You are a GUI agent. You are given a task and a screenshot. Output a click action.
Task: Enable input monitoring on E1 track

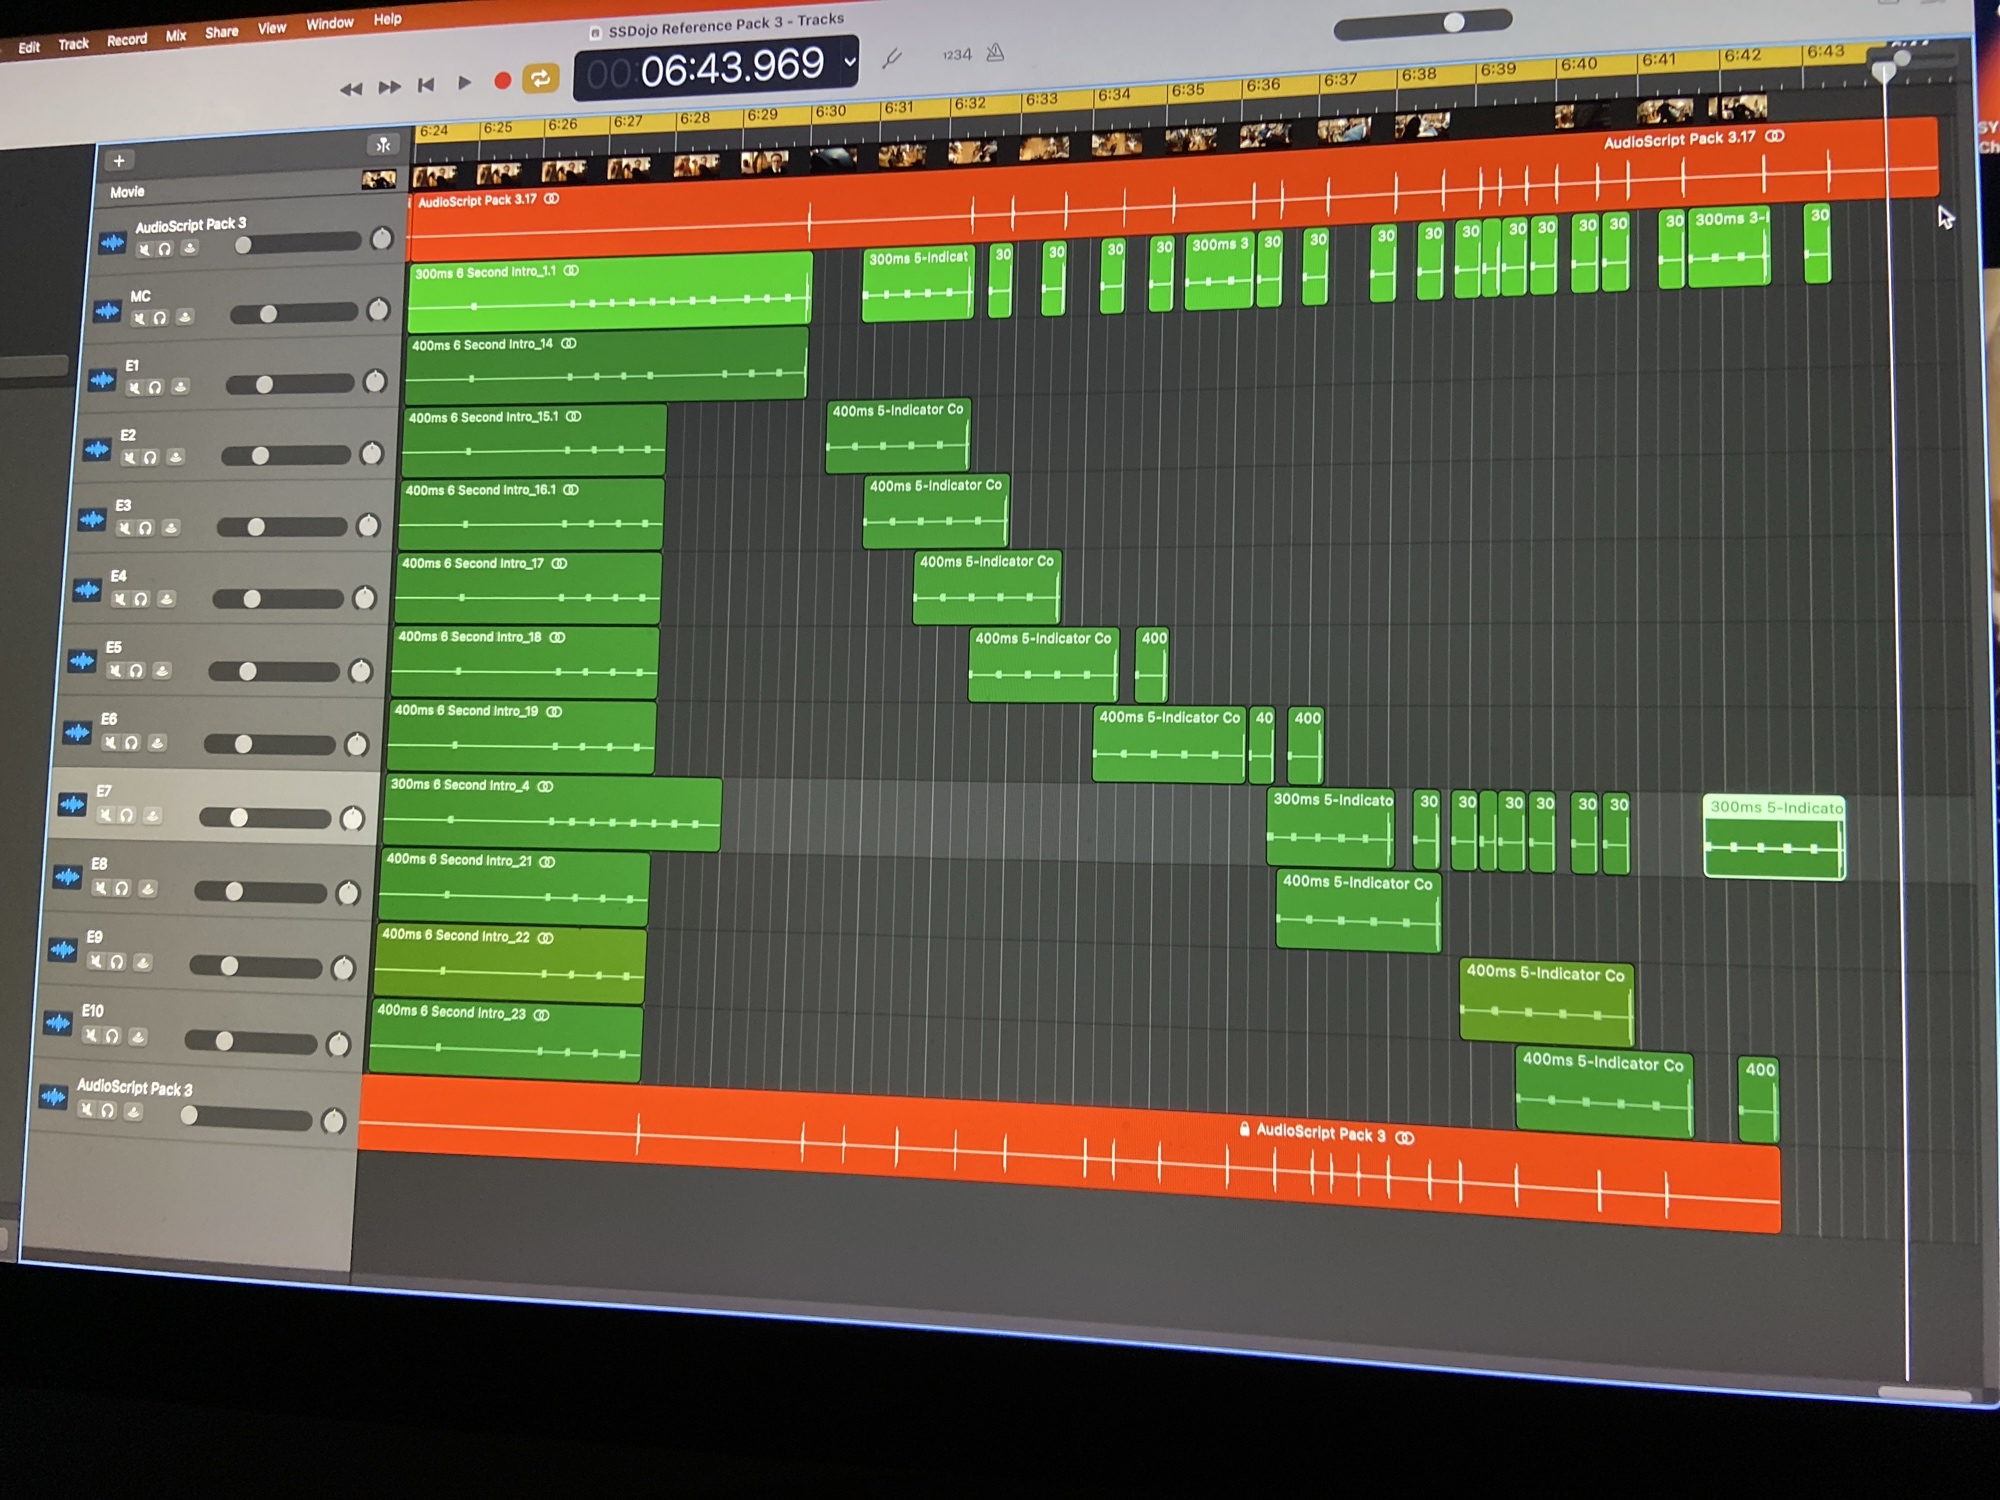click(x=180, y=387)
